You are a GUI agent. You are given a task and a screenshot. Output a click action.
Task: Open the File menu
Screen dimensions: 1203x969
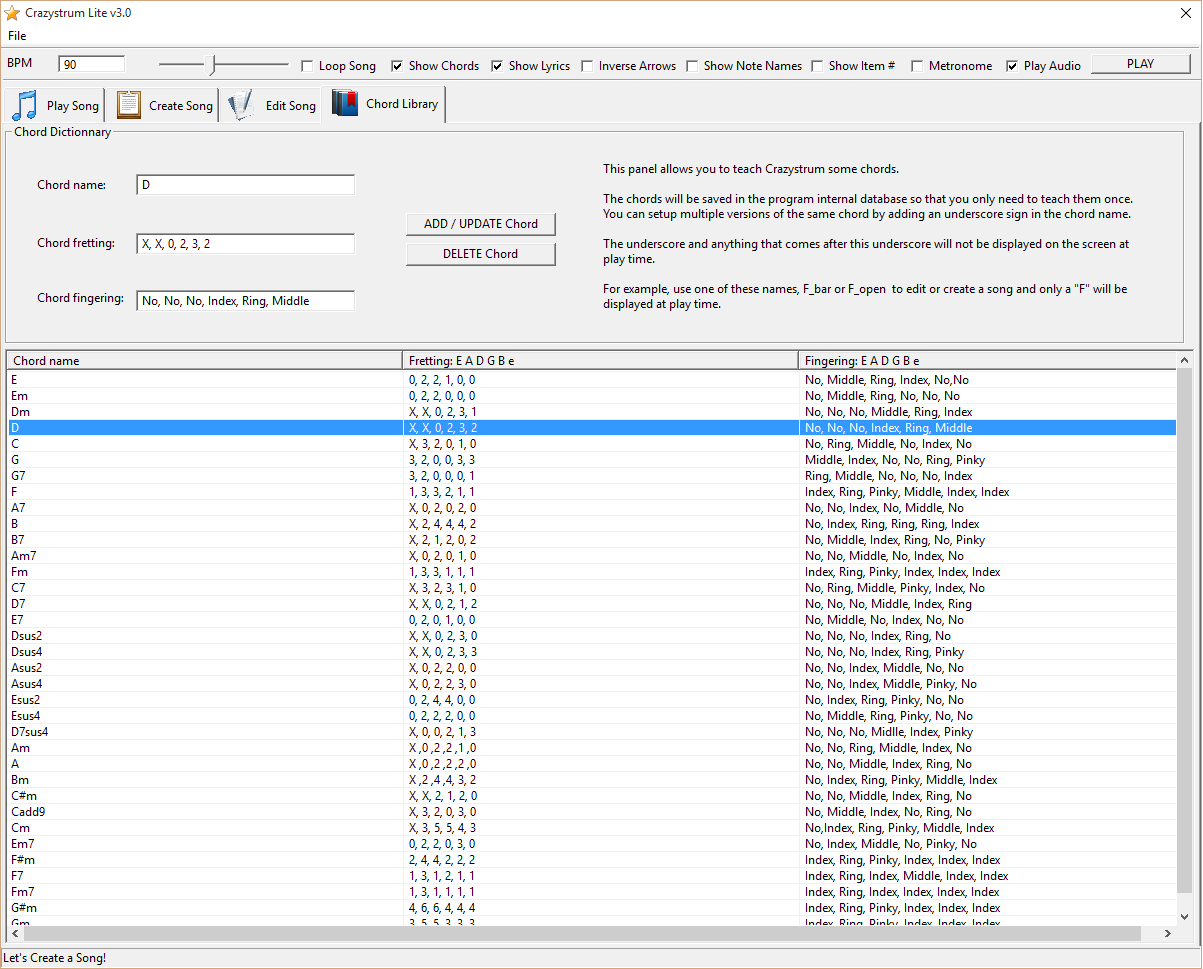coord(17,36)
